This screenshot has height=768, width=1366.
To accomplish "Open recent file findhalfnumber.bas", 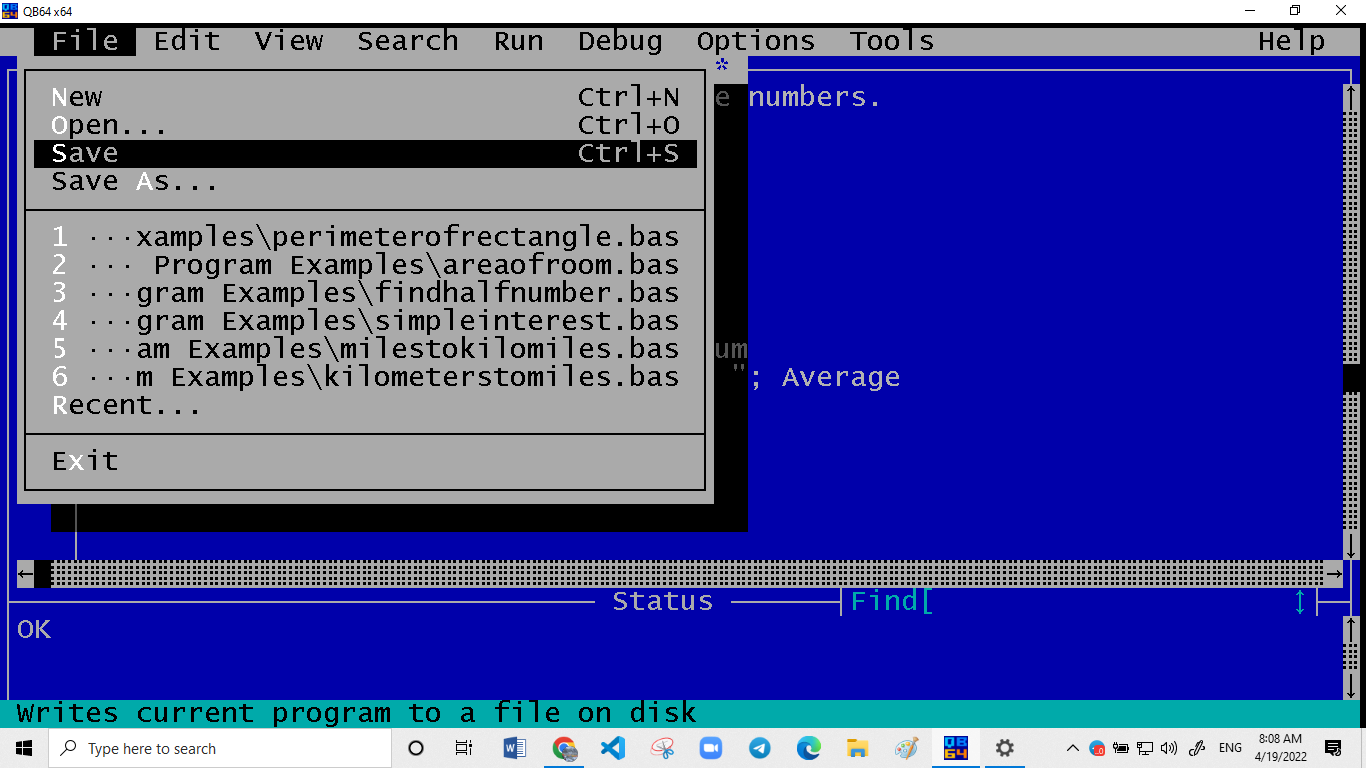I will 365,293.
